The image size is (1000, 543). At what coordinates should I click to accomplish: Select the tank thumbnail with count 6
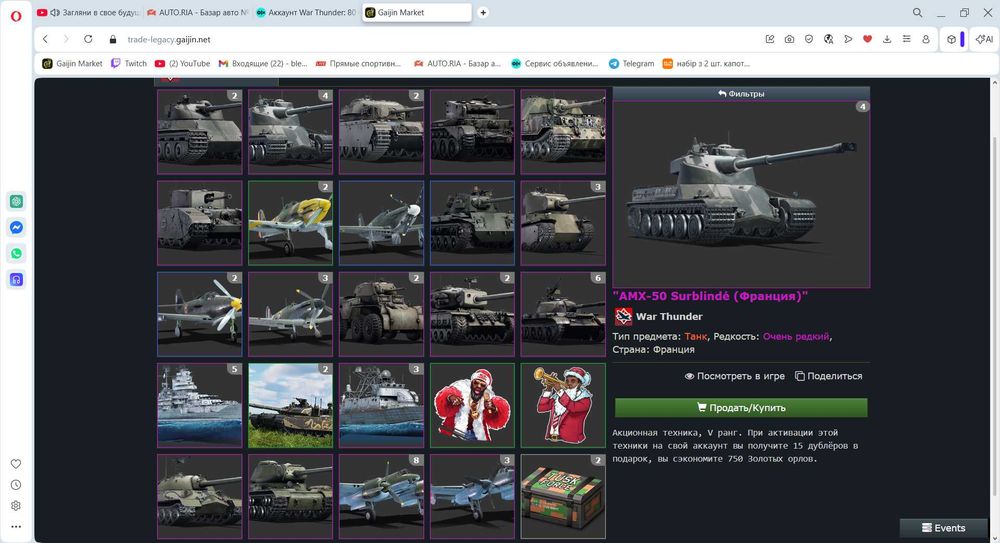click(563, 314)
